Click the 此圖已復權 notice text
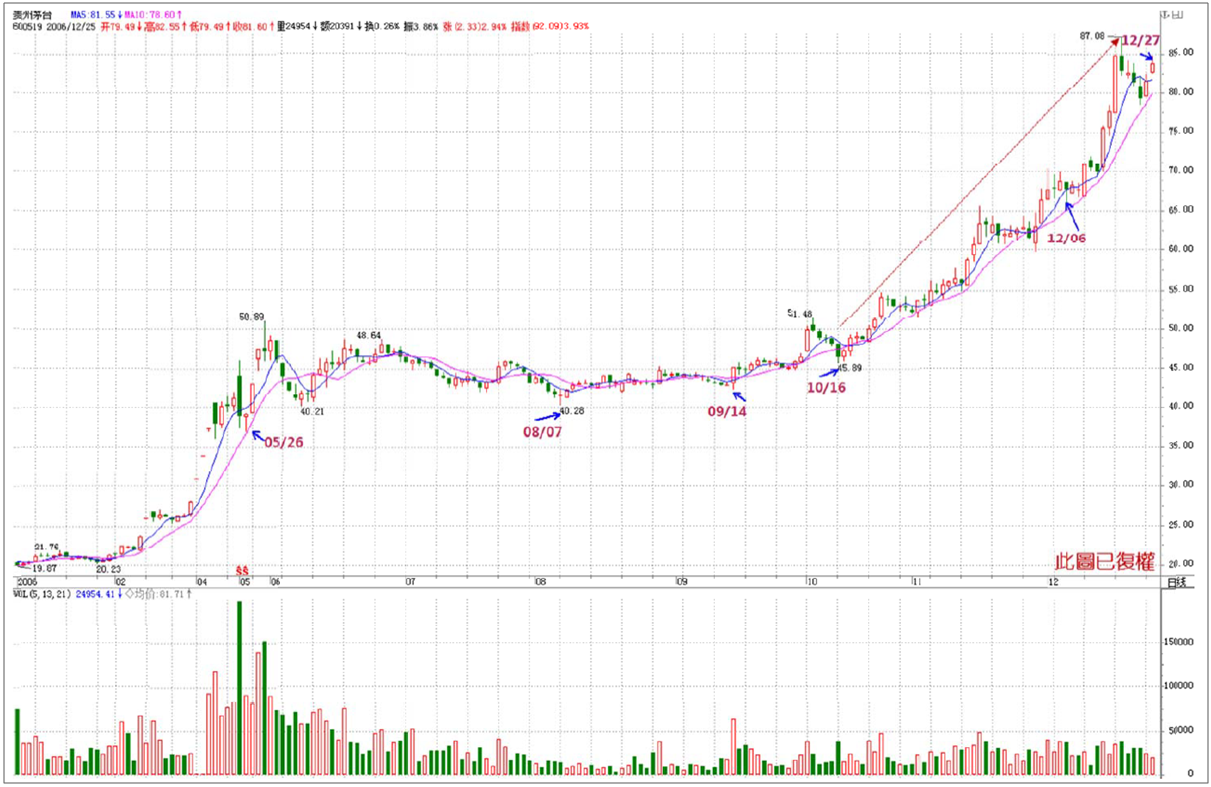 pos(1107,562)
